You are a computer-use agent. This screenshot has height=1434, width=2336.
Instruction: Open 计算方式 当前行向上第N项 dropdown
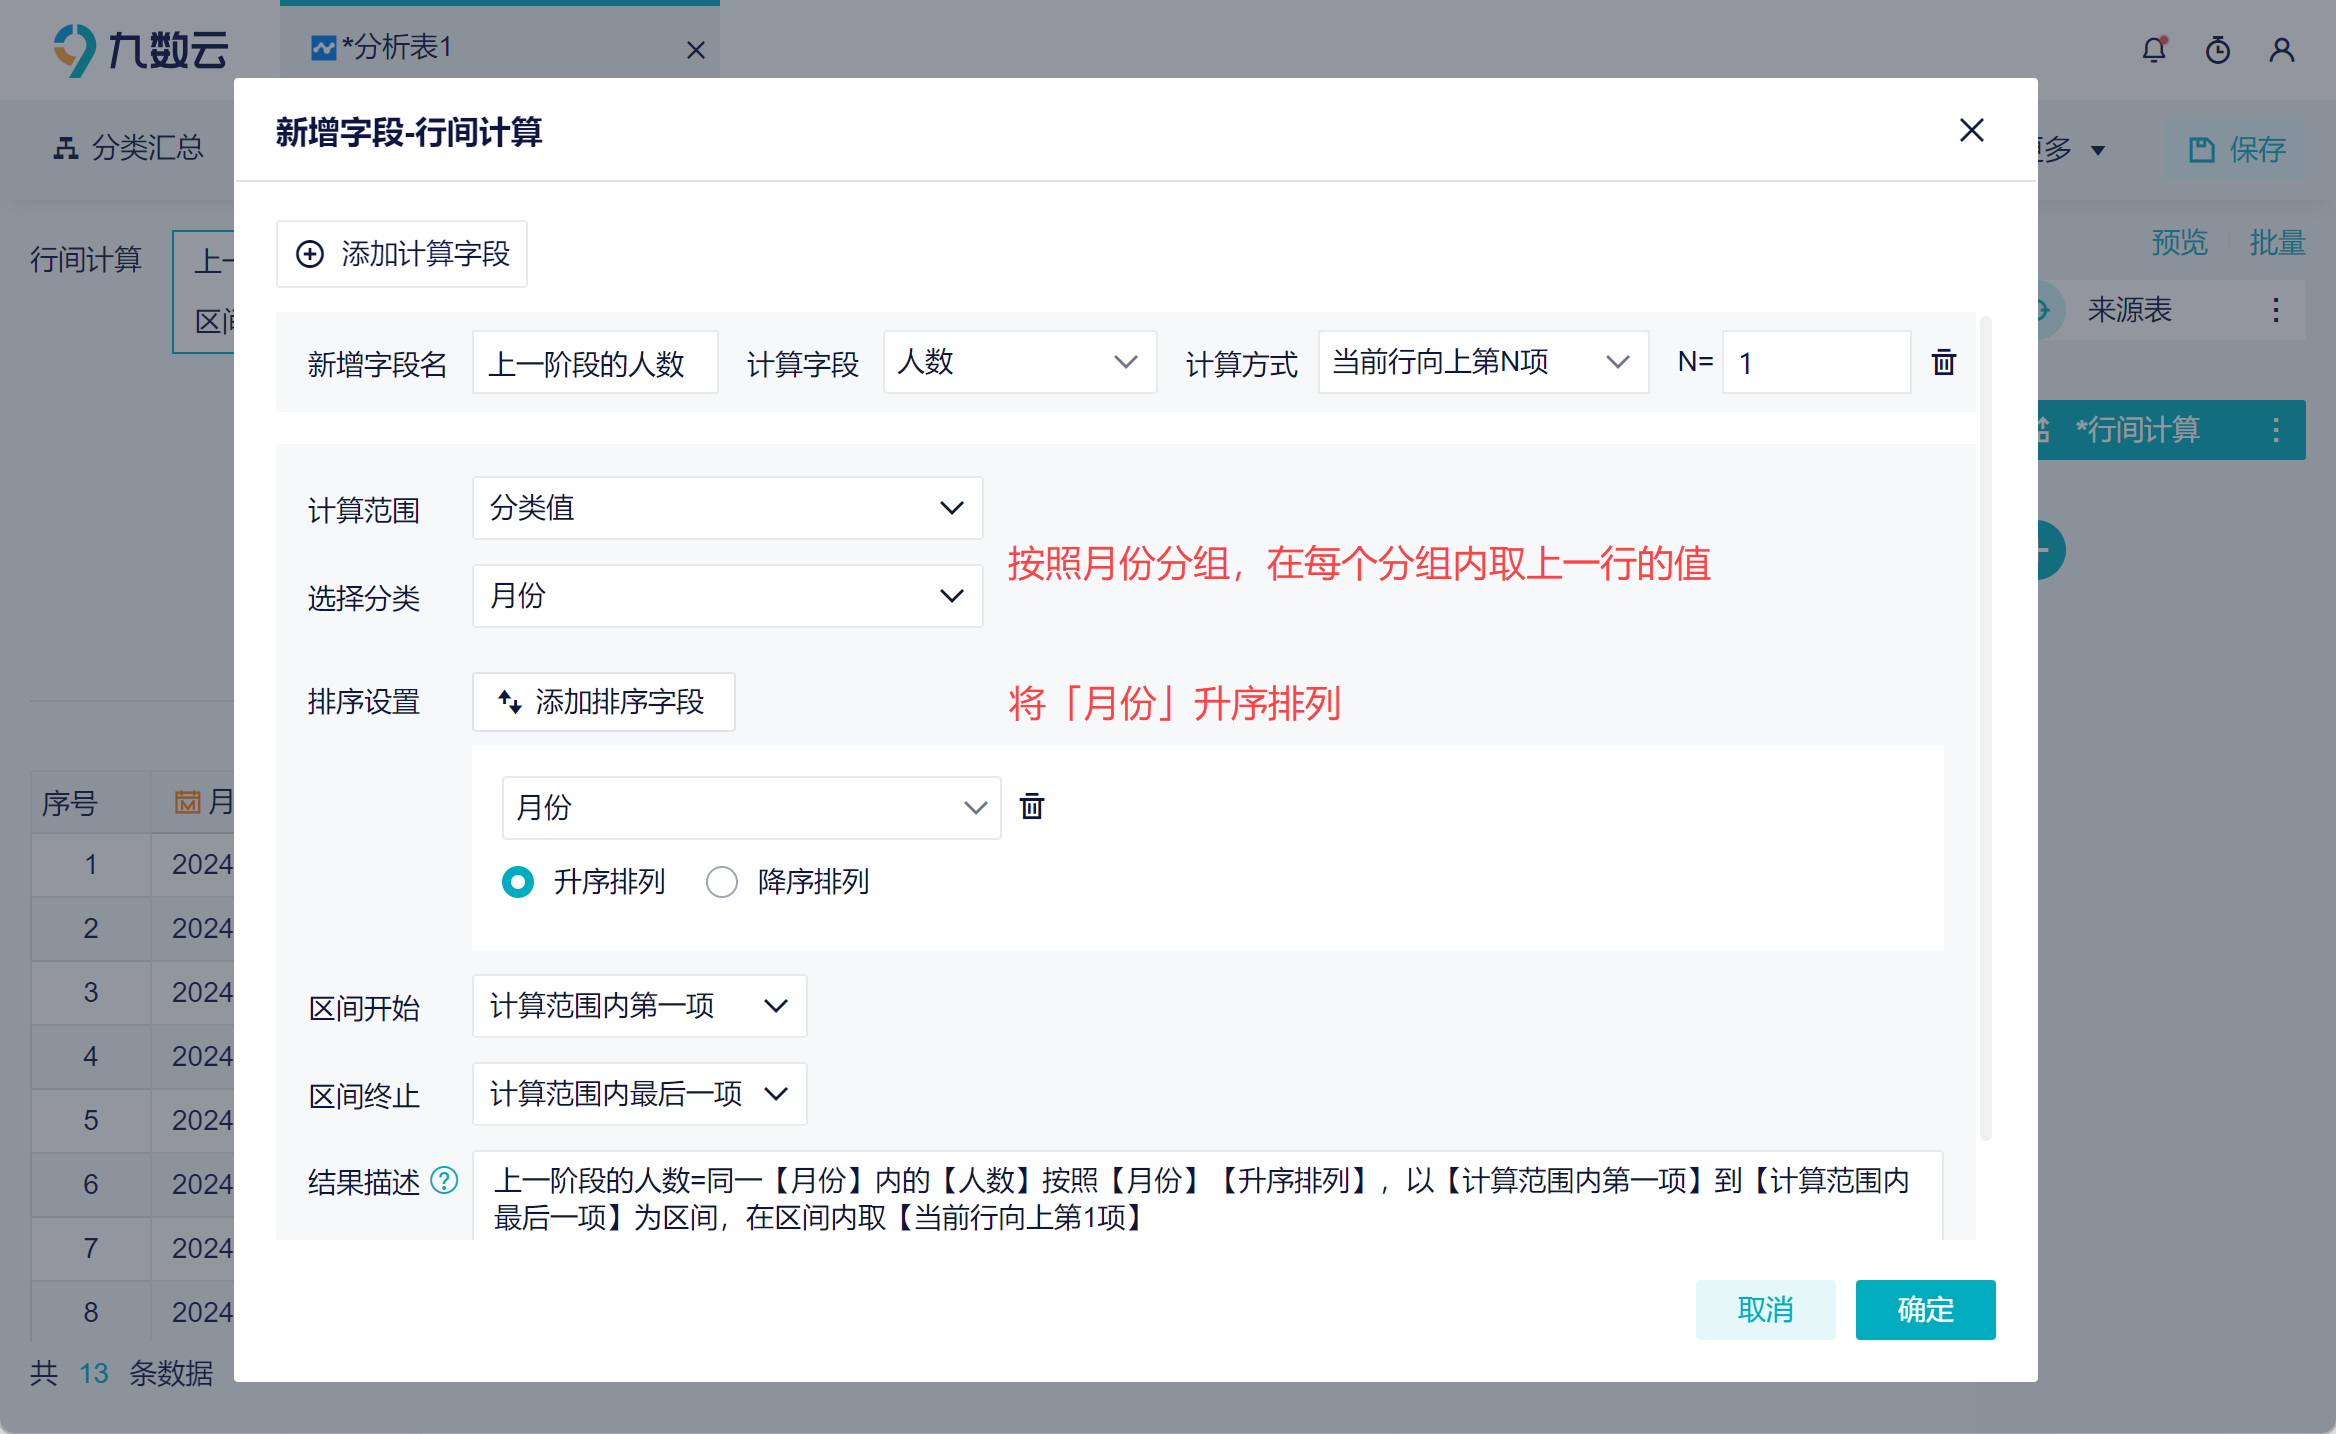[x=1482, y=362]
